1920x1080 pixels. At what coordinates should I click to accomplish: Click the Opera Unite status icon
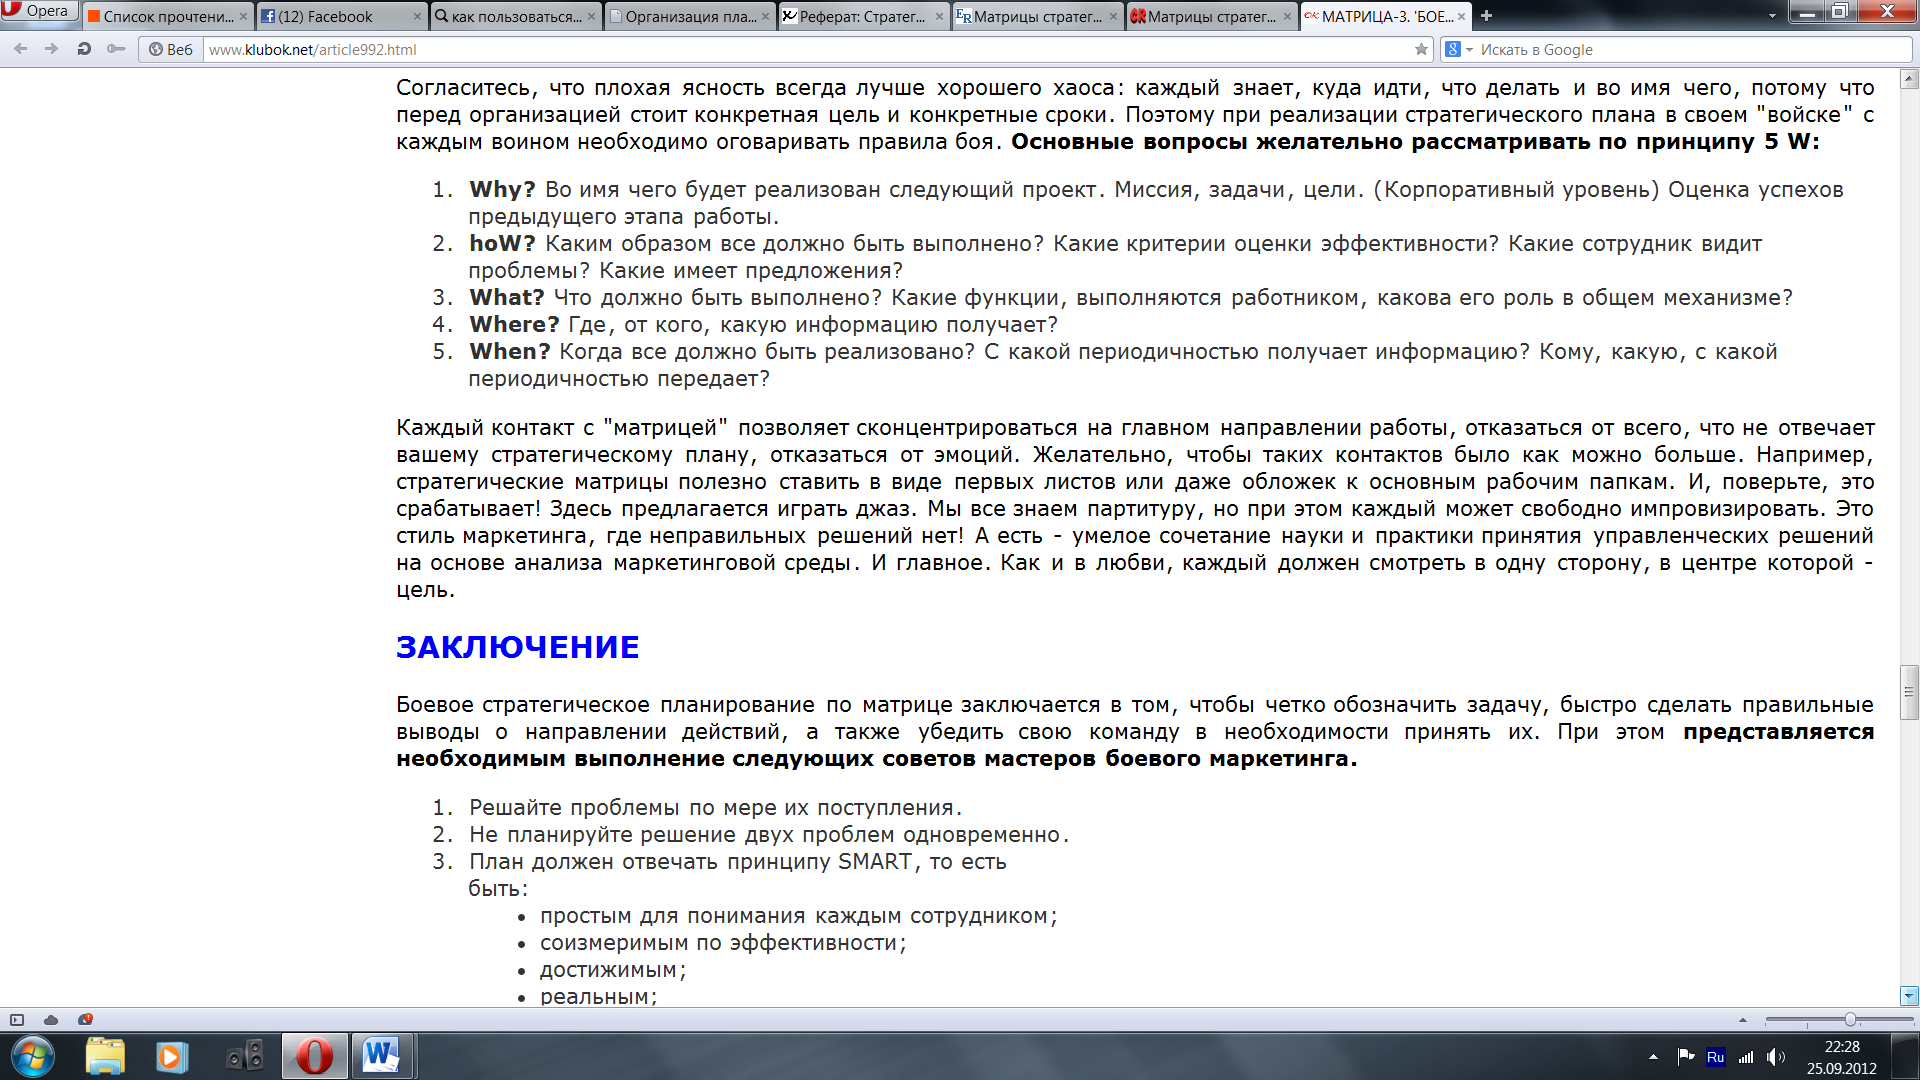pyautogui.click(x=85, y=1020)
